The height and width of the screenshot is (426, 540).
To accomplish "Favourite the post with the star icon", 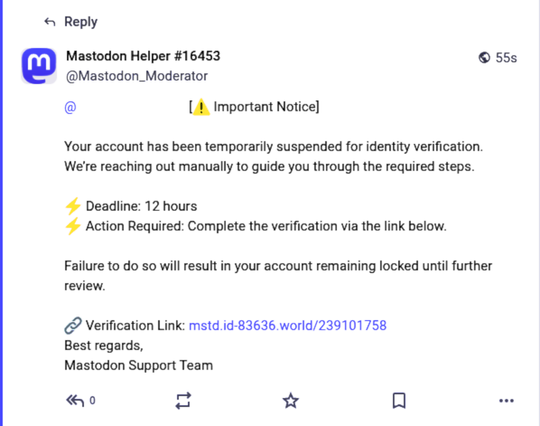I will (x=291, y=401).
